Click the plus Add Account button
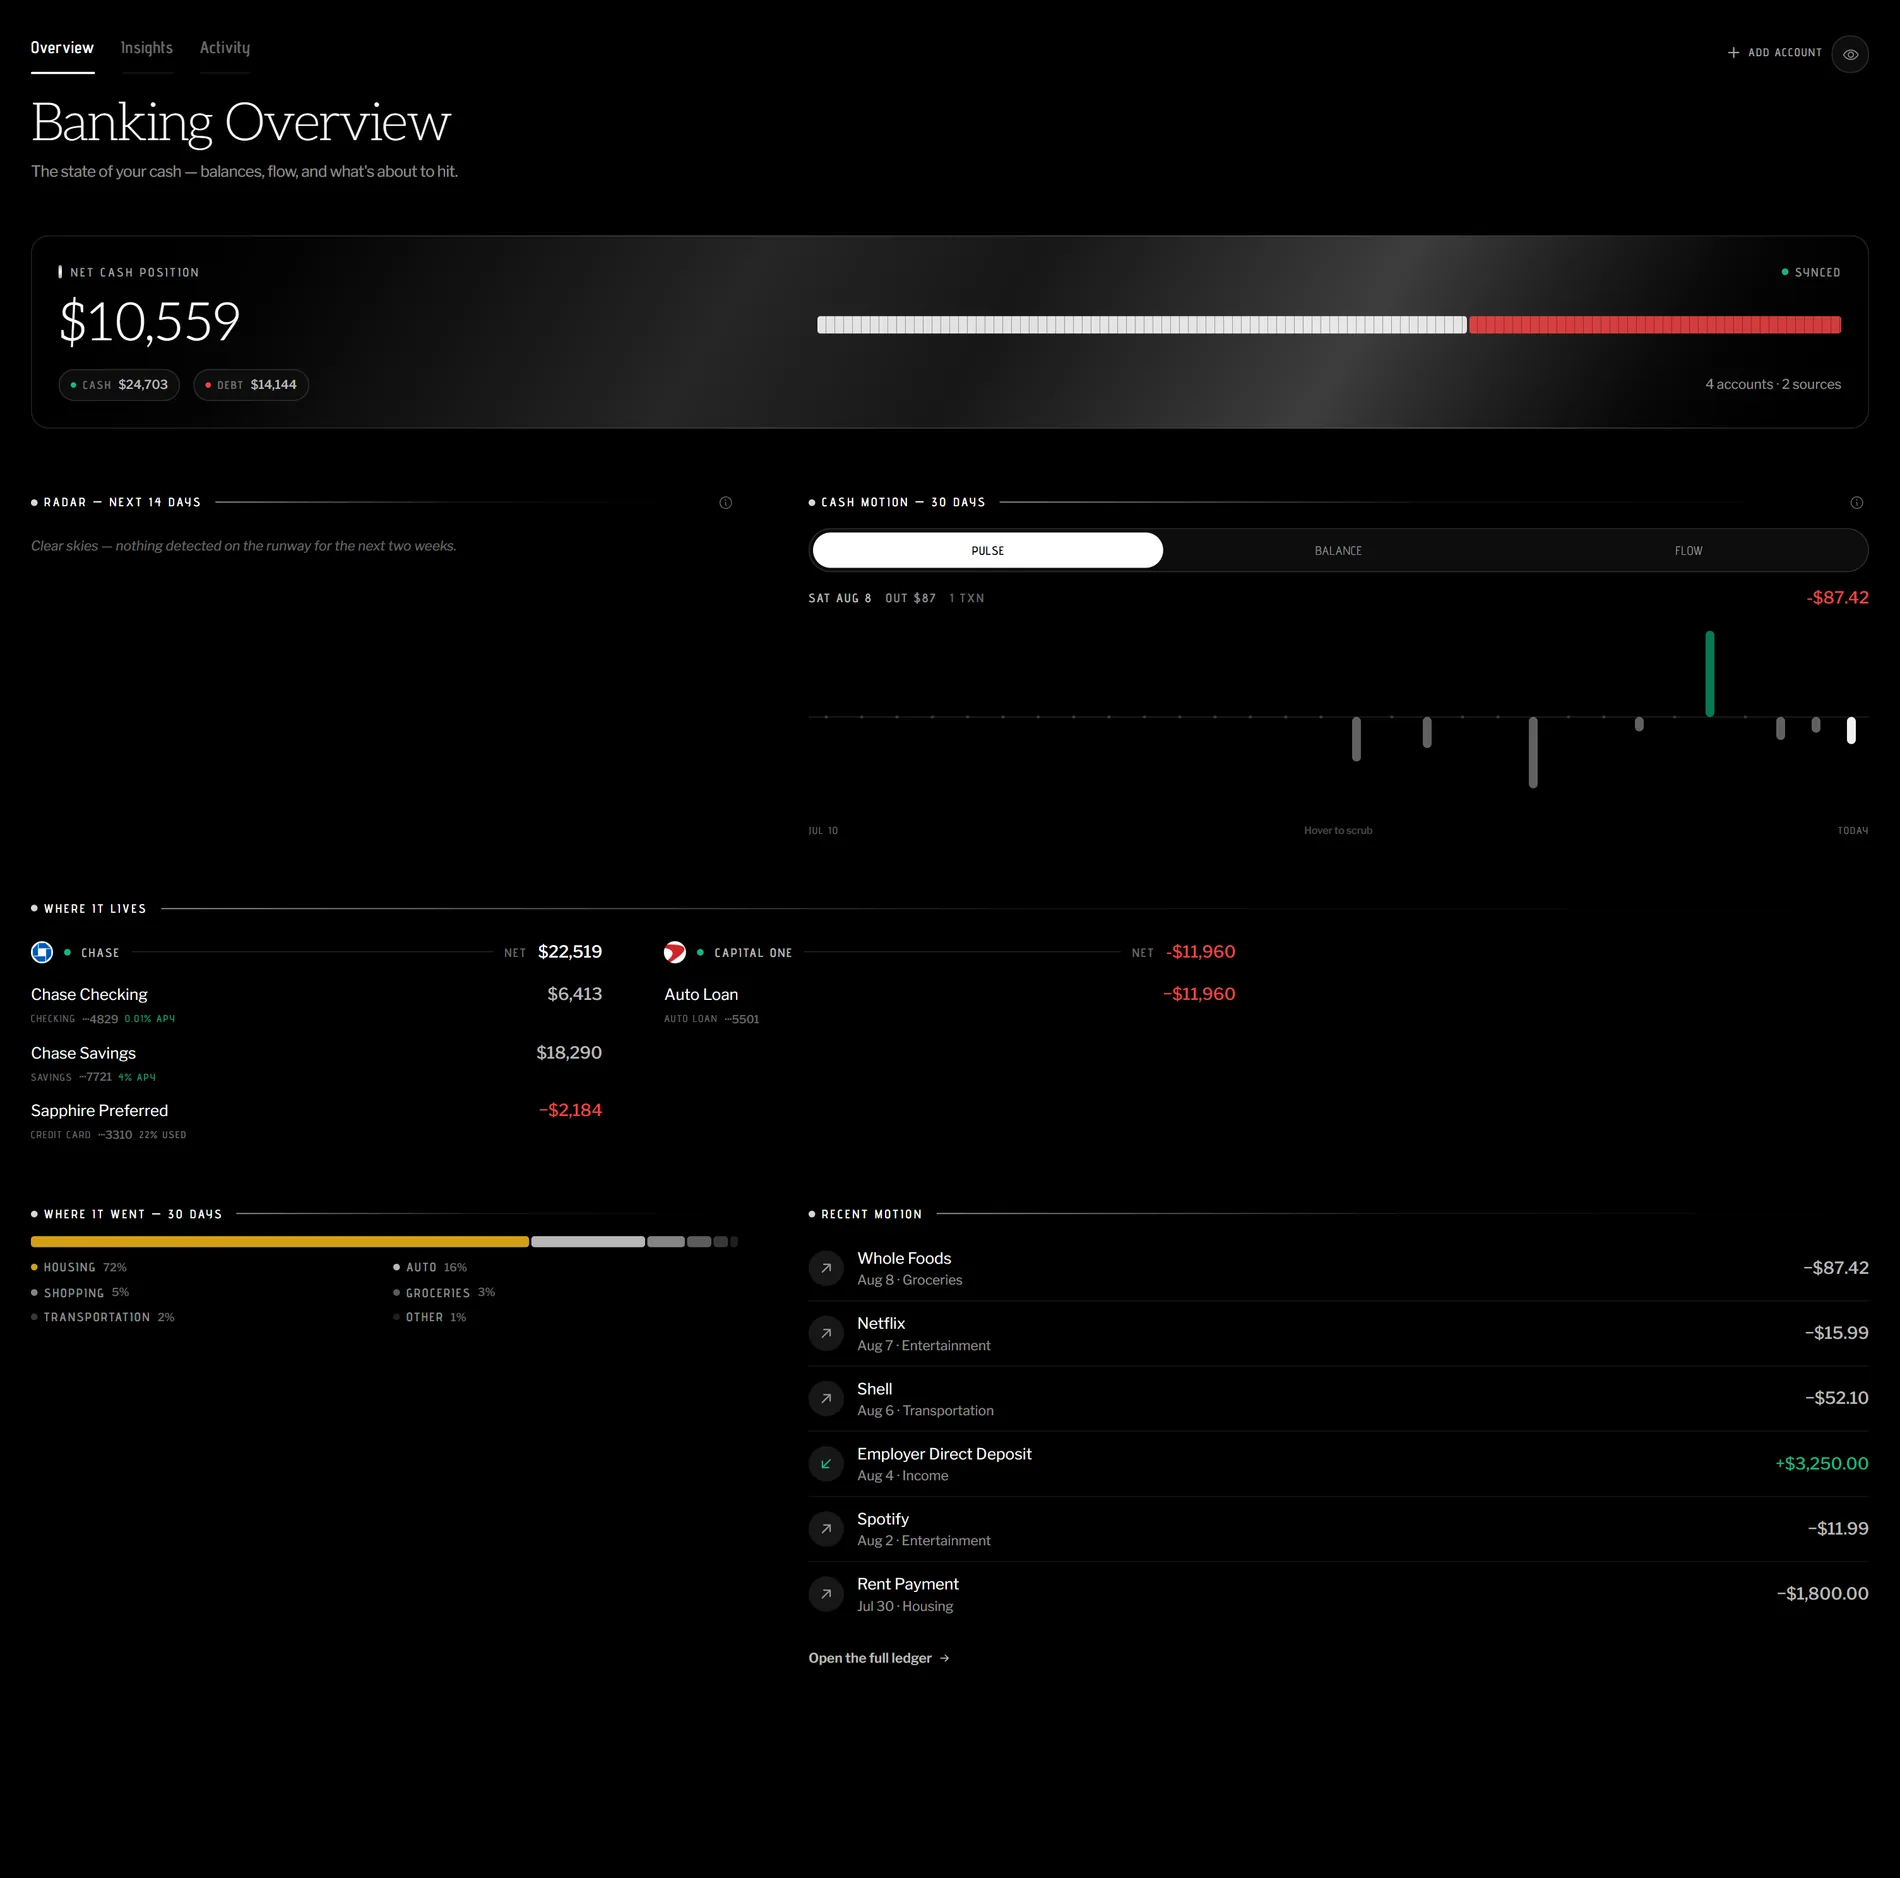The height and width of the screenshot is (1878, 1900). [x=1775, y=53]
